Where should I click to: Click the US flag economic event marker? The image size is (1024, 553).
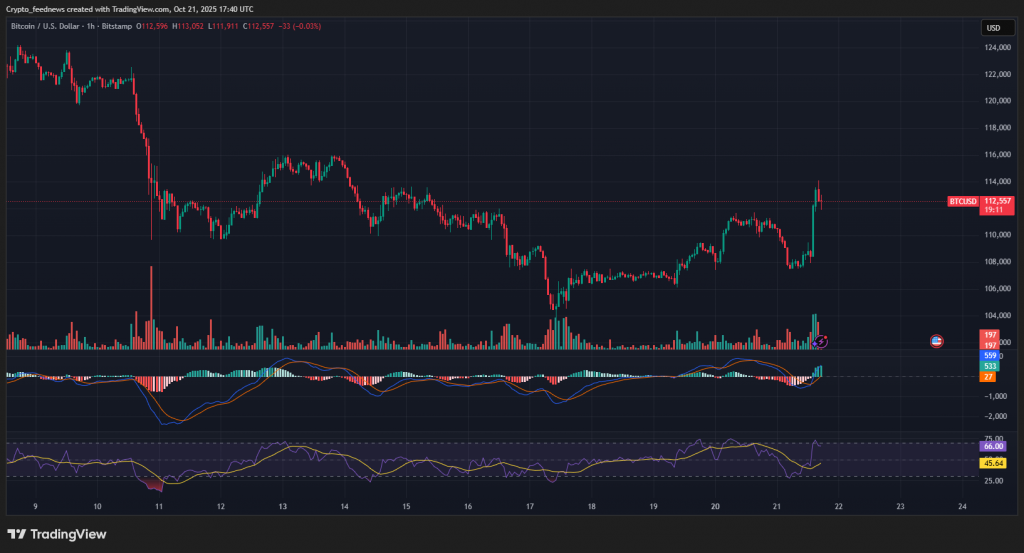[x=937, y=341]
